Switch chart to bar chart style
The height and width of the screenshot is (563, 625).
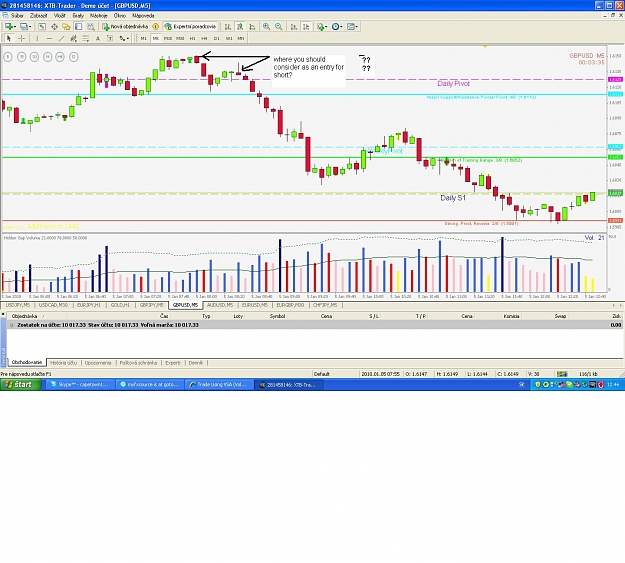(x=227, y=27)
